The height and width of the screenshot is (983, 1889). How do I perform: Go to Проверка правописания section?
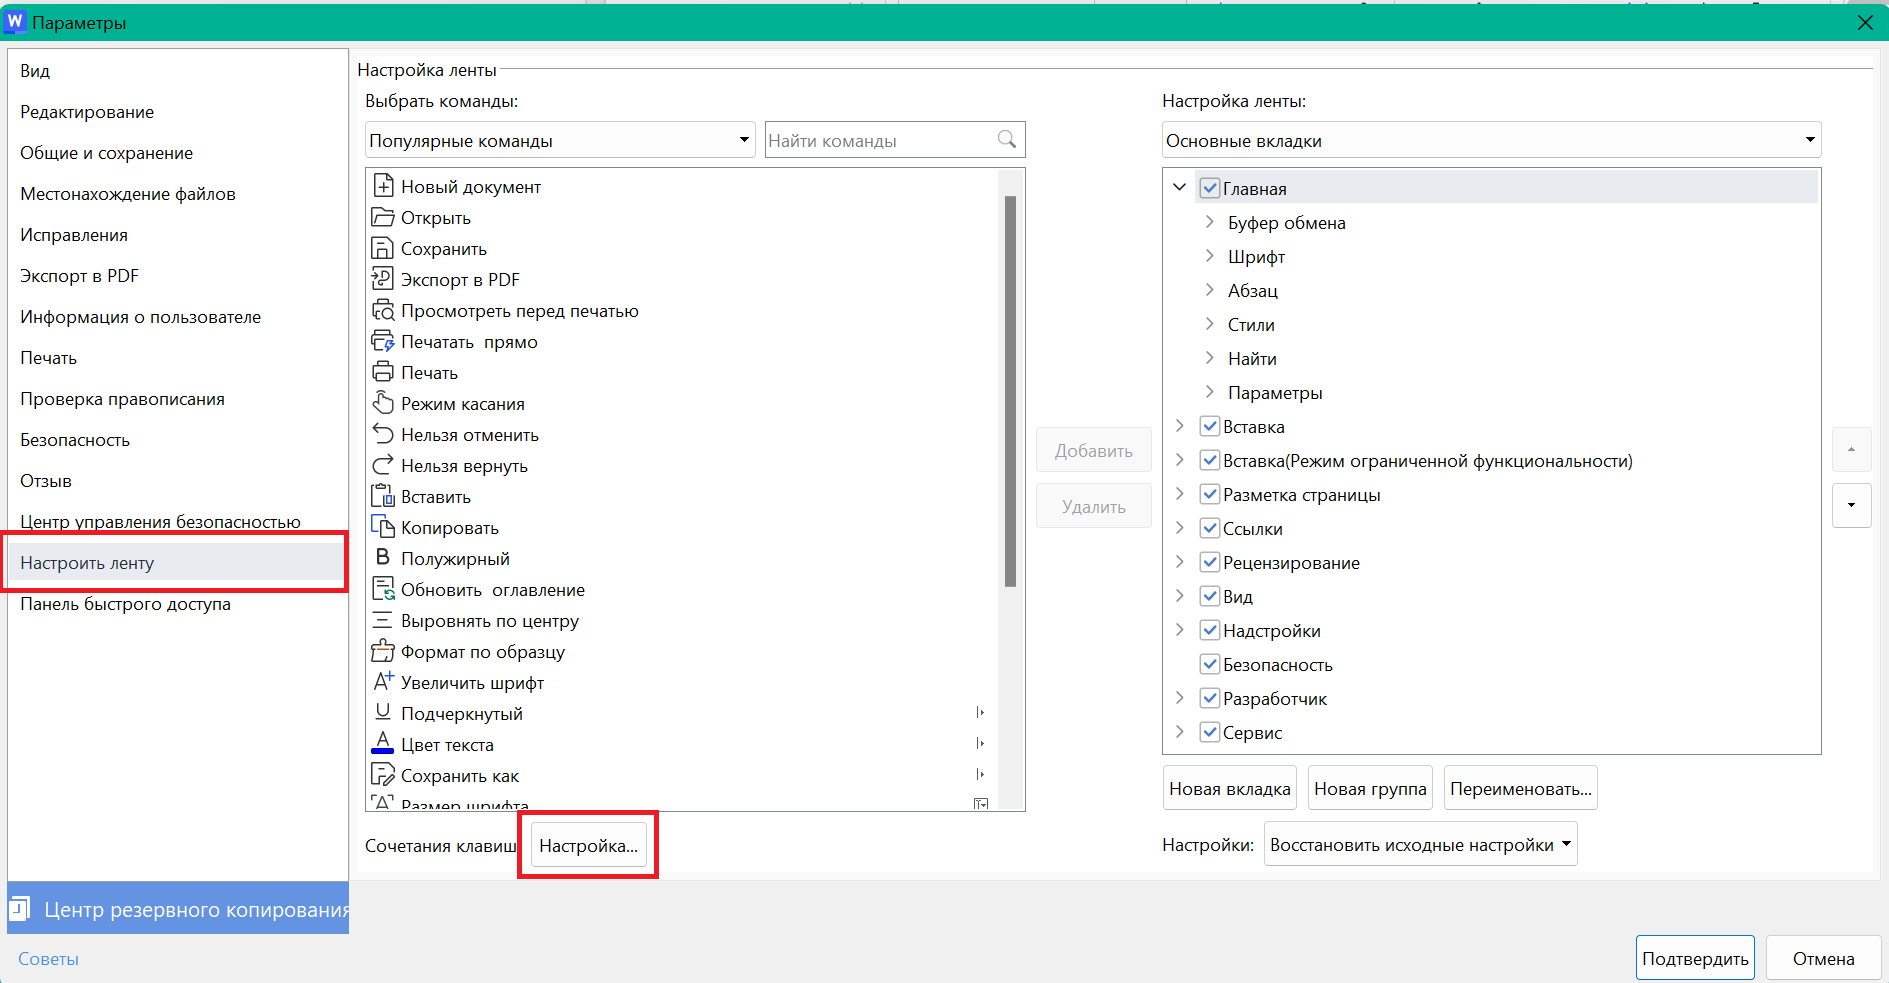click(x=178, y=399)
